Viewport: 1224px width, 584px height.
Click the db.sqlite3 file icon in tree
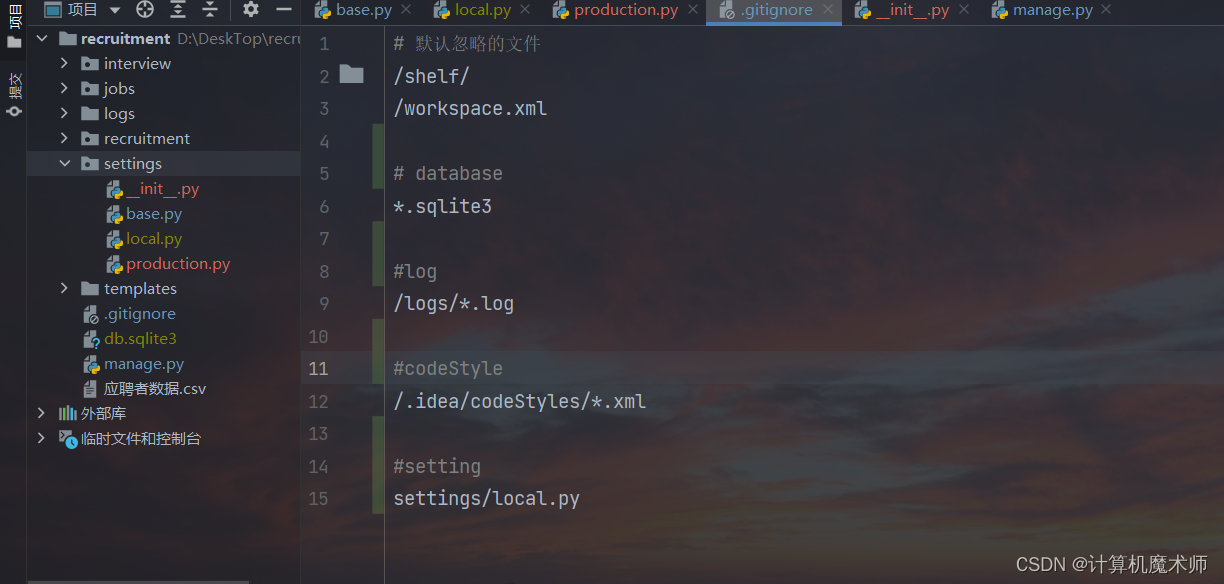click(x=91, y=339)
